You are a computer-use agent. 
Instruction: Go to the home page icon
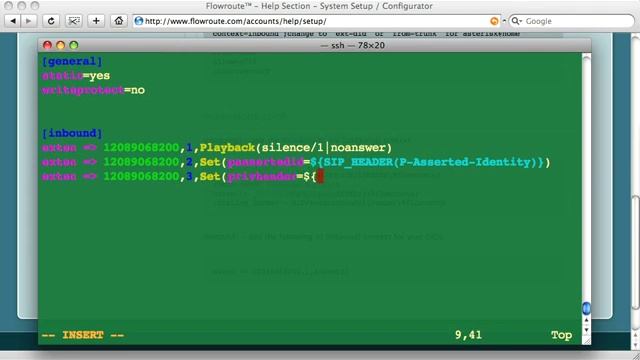(119, 21)
